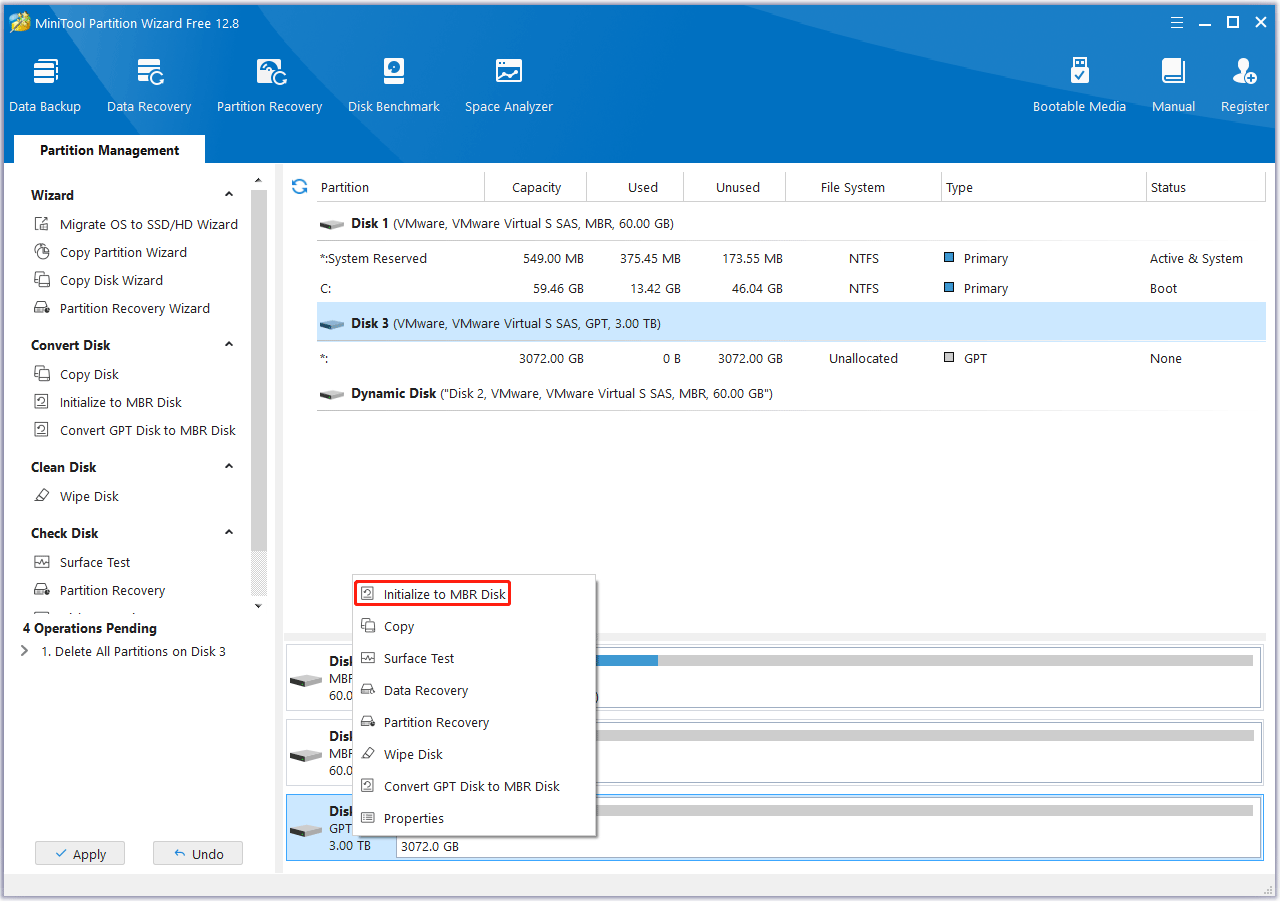Click the blue Primary type swatch for C:
This screenshot has height=902, width=1280.
949,288
